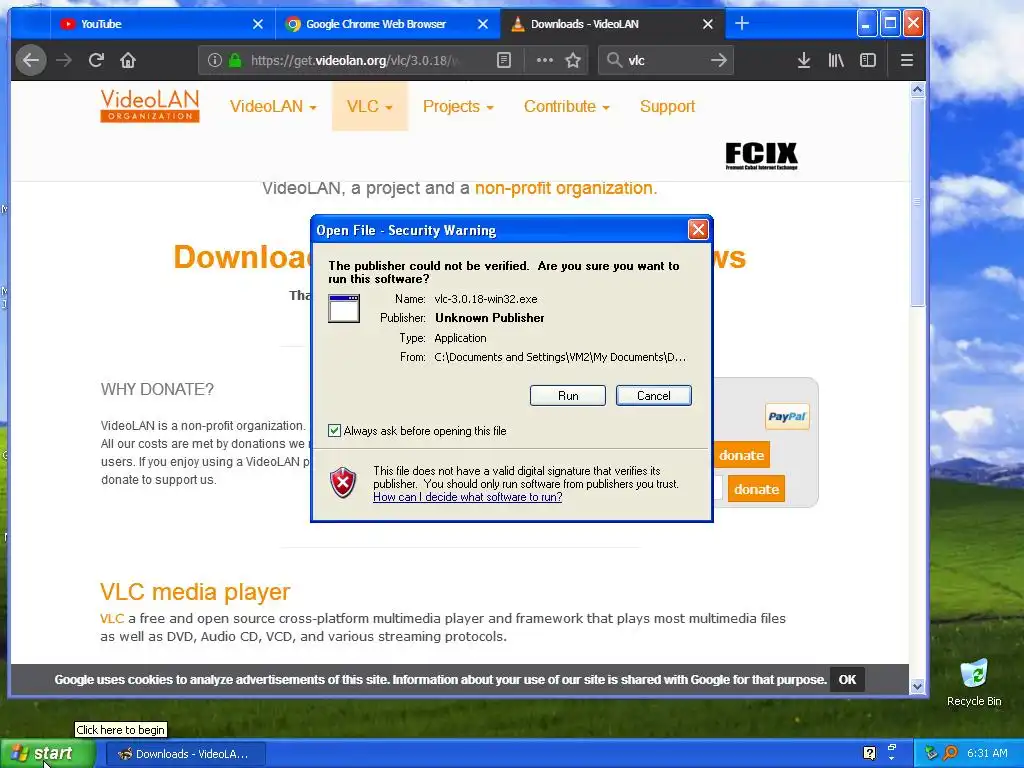1024x768 pixels.
Task: Reload the current page
Action: [96, 60]
